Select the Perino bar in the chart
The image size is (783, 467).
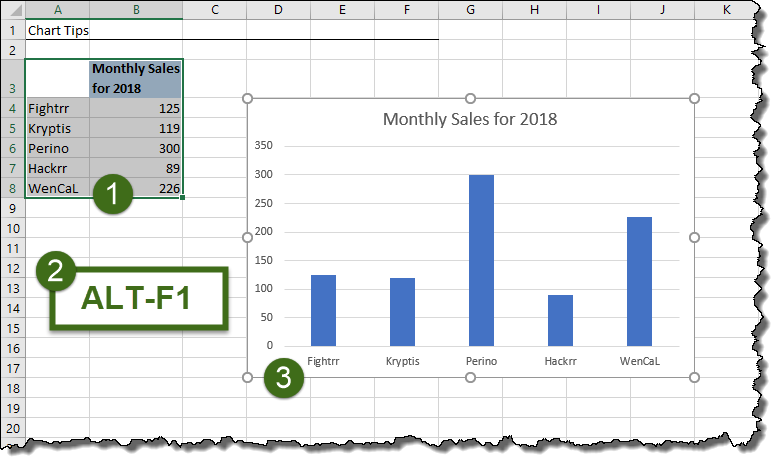click(481, 260)
